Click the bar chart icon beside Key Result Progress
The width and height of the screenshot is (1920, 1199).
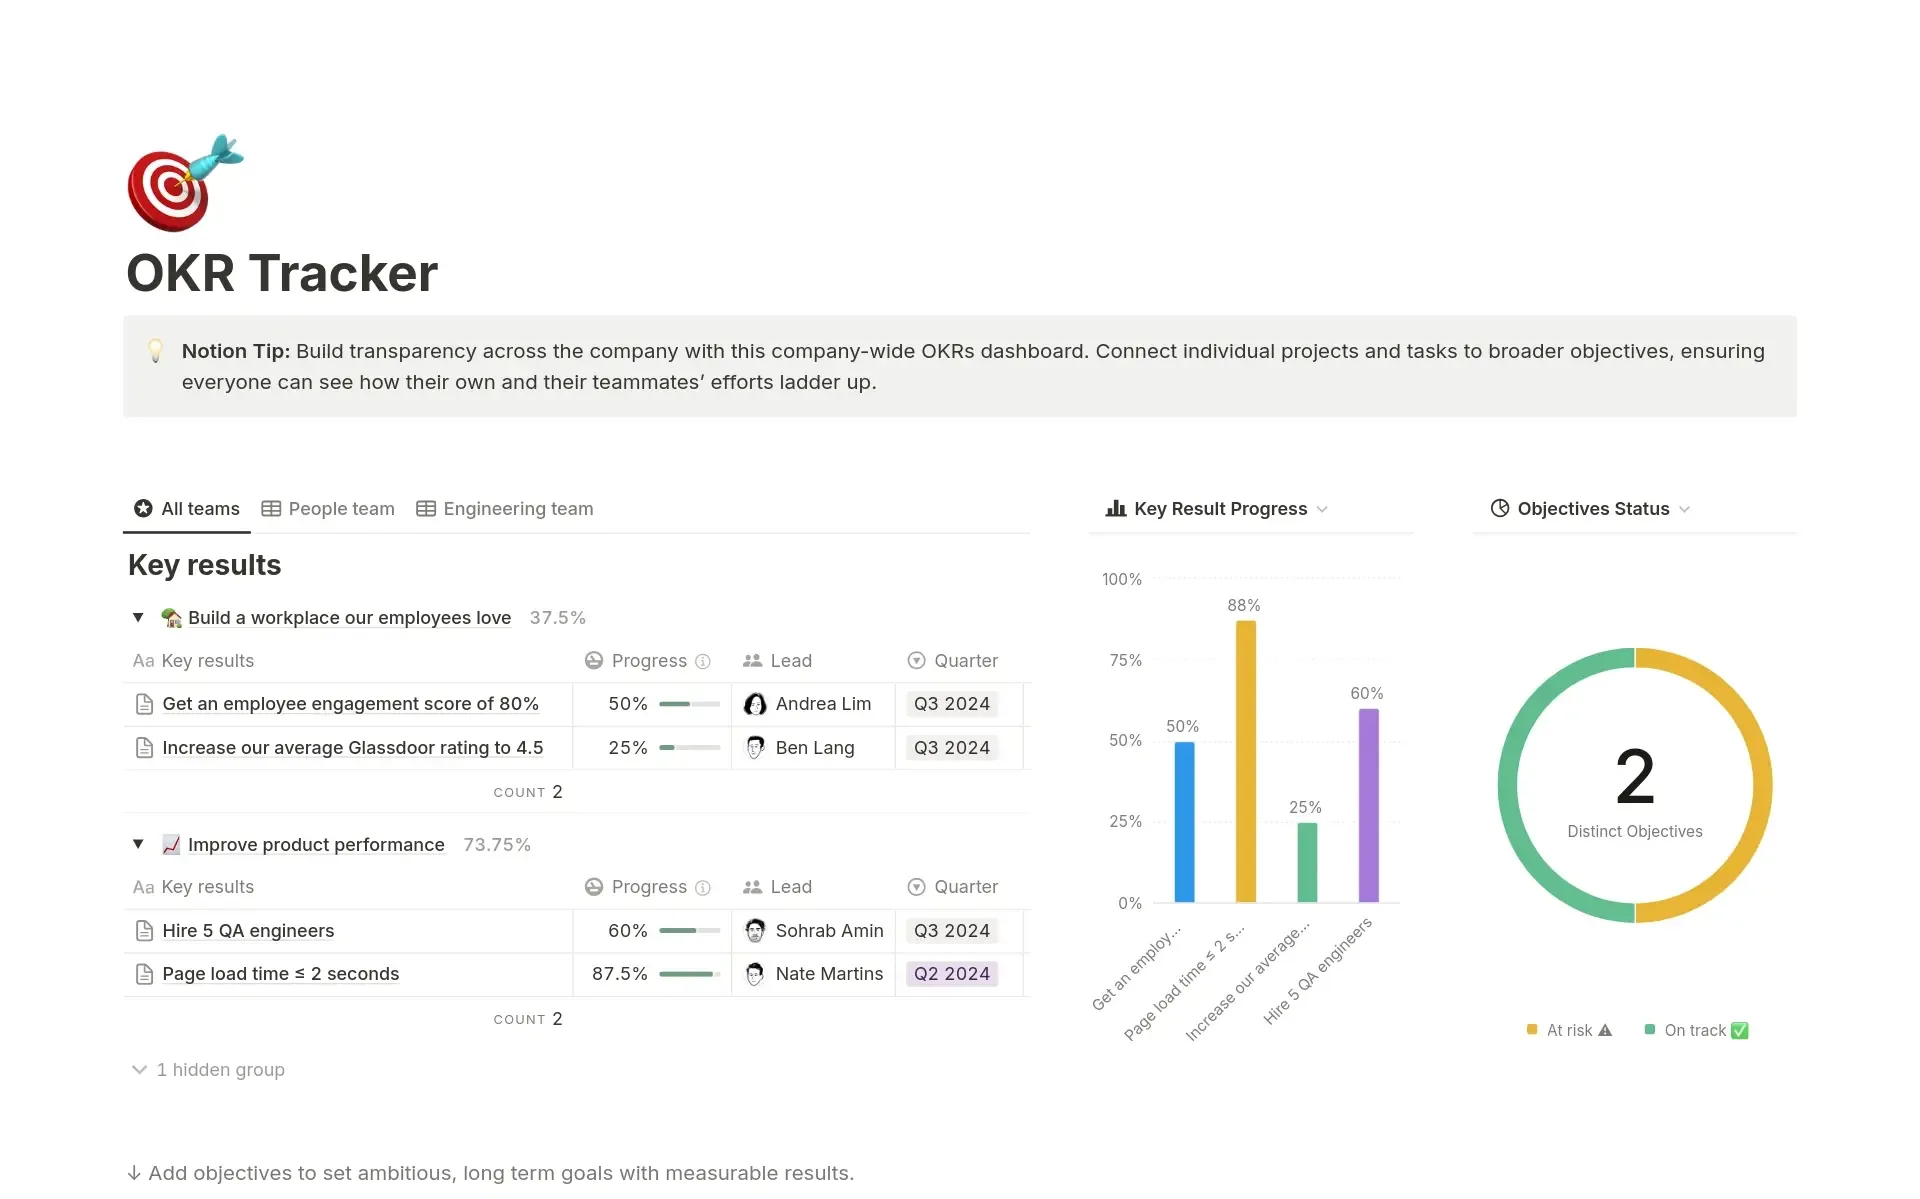pos(1115,508)
